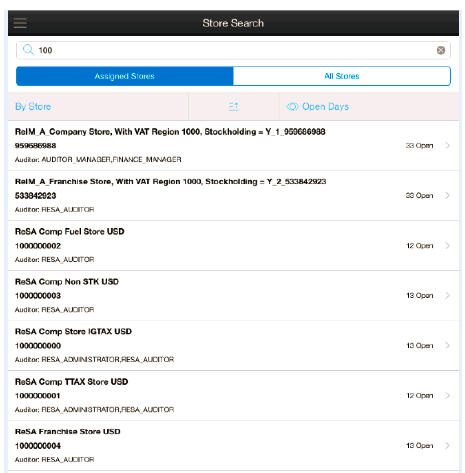Clear the search field with the X icon

point(441,50)
